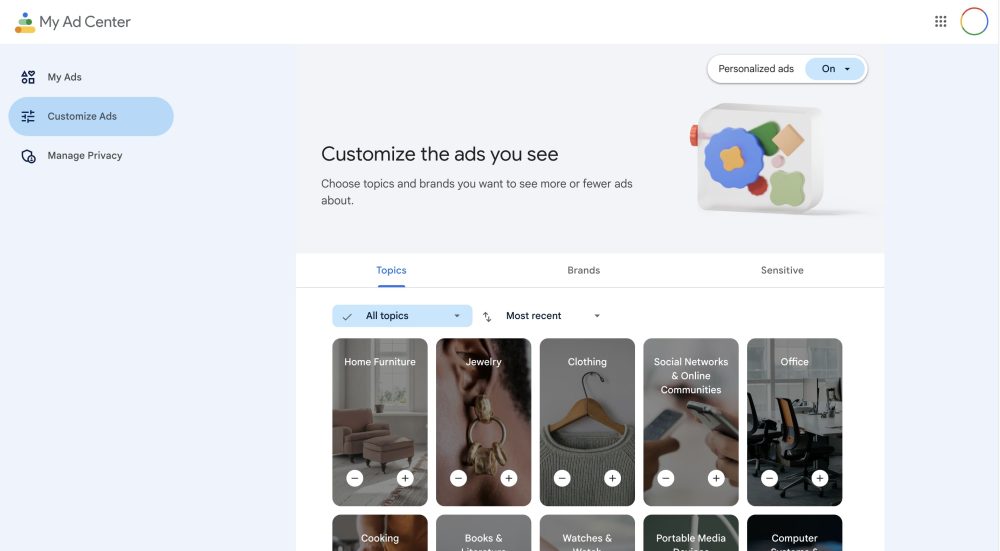Open the Google apps grid icon

[940, 22]
